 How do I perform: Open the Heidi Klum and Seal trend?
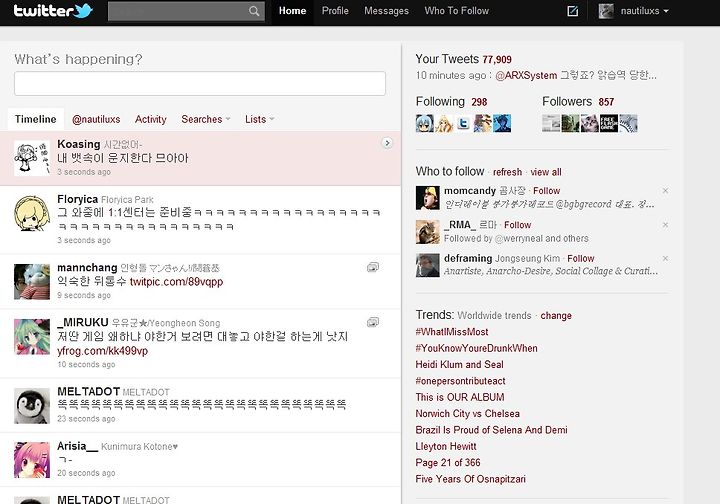point(459,364)
